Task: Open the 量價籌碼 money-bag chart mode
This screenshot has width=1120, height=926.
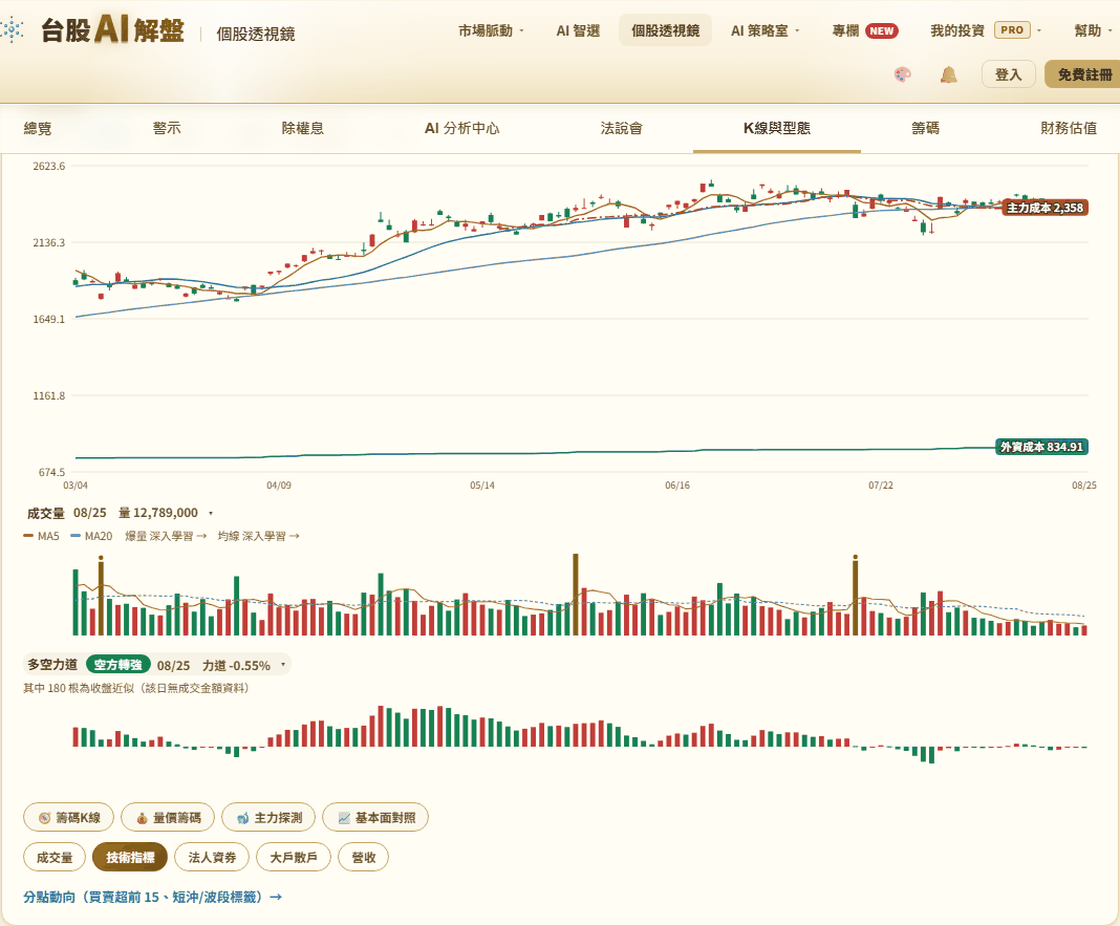Action: pyautogui.click(x=168, y=817)
